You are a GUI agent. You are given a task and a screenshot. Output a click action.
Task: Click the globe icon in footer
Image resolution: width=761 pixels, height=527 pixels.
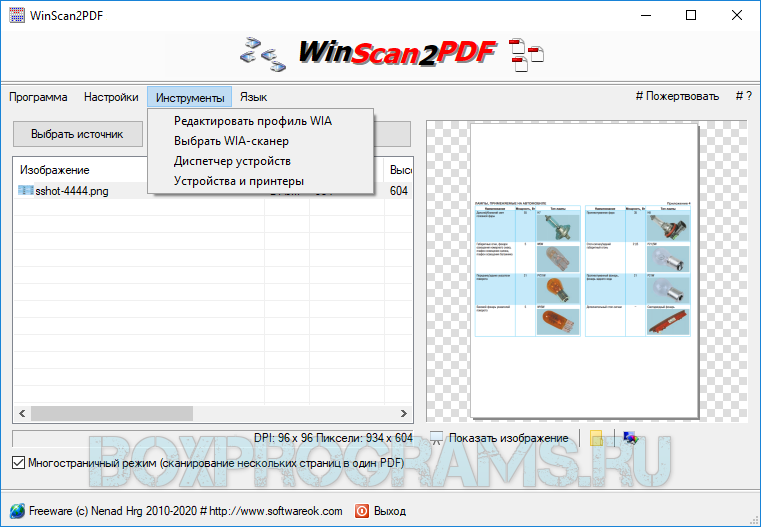pos(17,511)
